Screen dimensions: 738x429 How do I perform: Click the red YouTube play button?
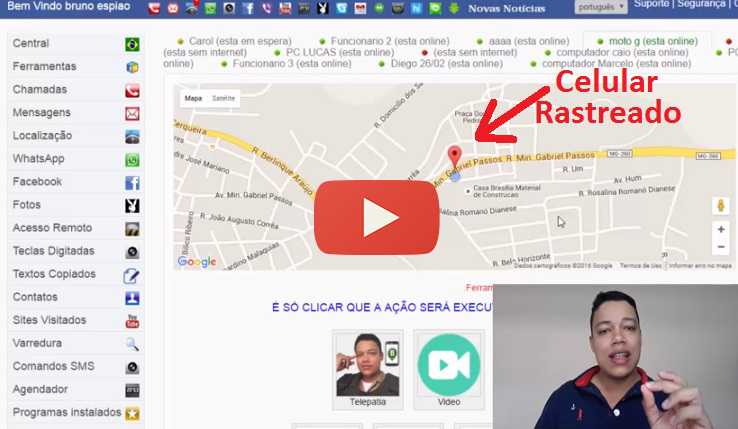coord(376,217)
